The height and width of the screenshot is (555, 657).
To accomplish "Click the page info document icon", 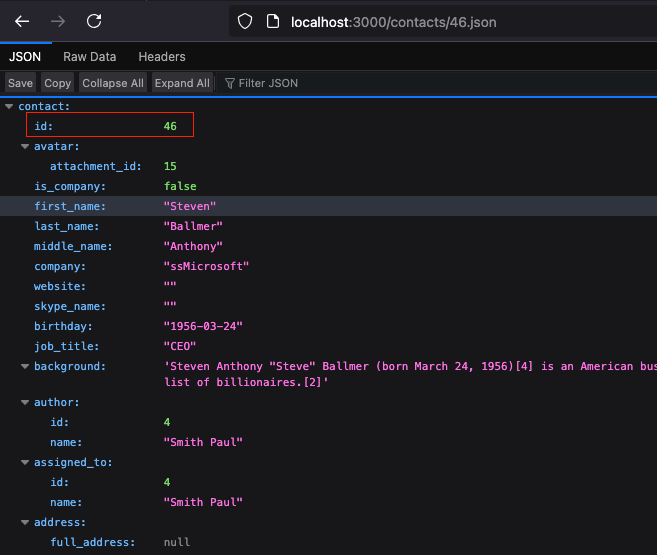I will (272, 21).
